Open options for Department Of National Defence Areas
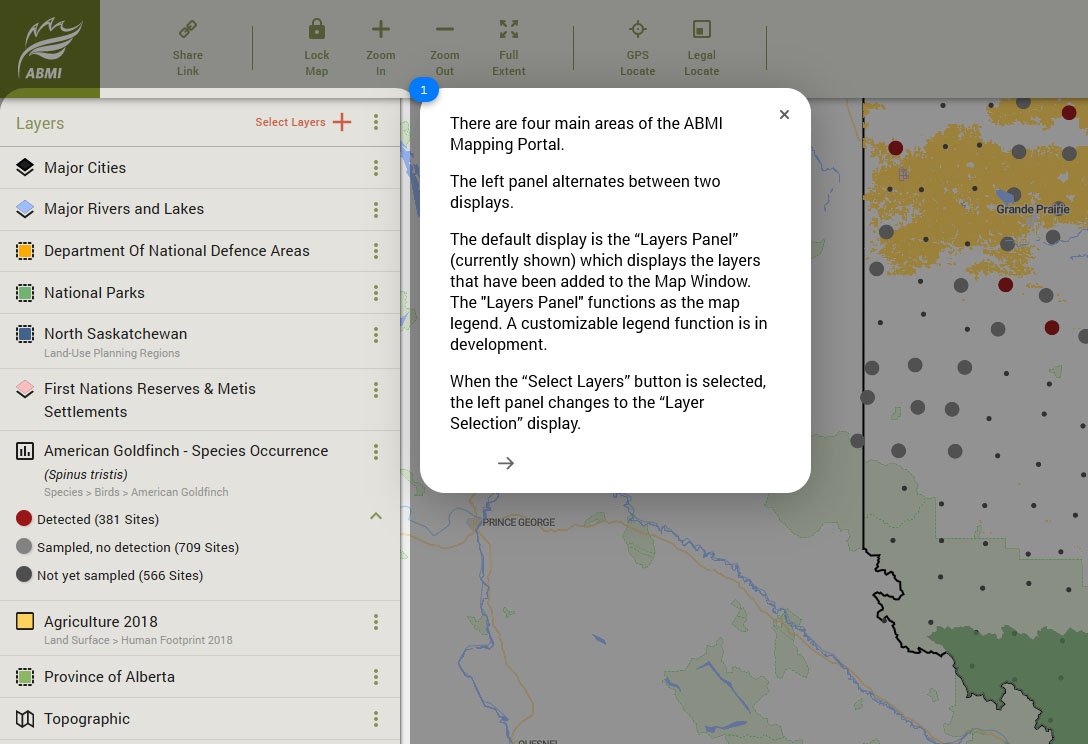This screenshot has height=744, width=1088. 376,251
